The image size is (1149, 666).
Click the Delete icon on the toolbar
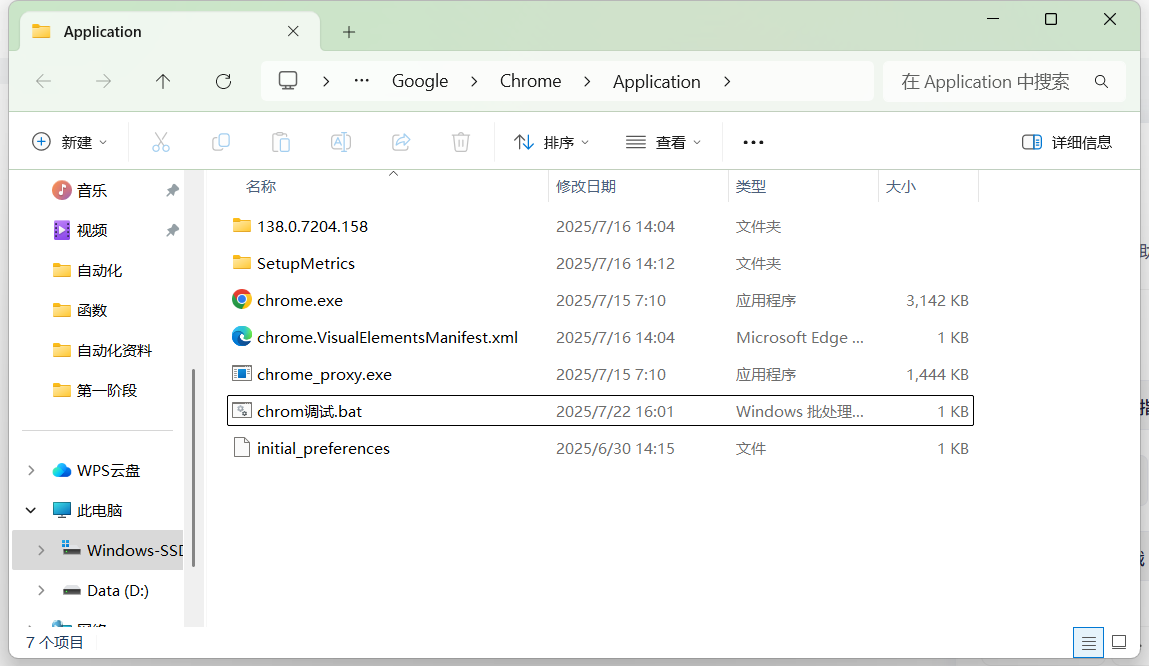click(x=460, y=141)
